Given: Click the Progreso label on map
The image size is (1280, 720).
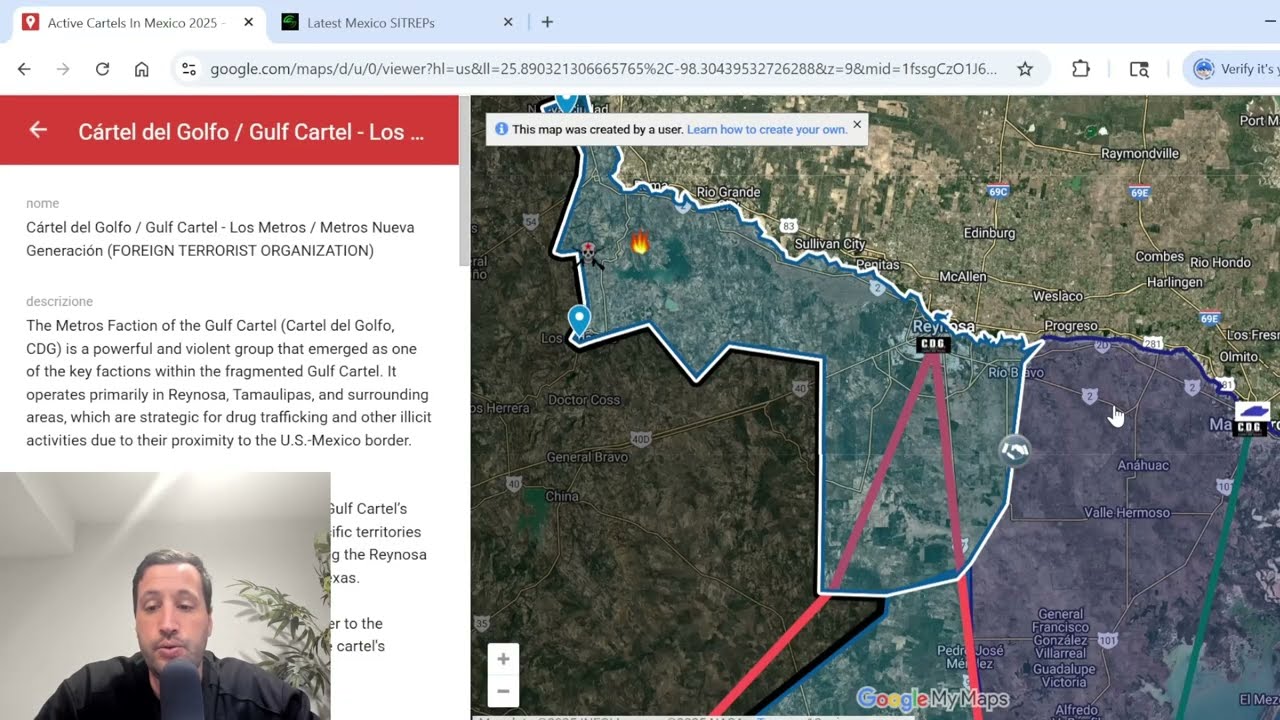Looking at the screenshot, I should 1070,326.
